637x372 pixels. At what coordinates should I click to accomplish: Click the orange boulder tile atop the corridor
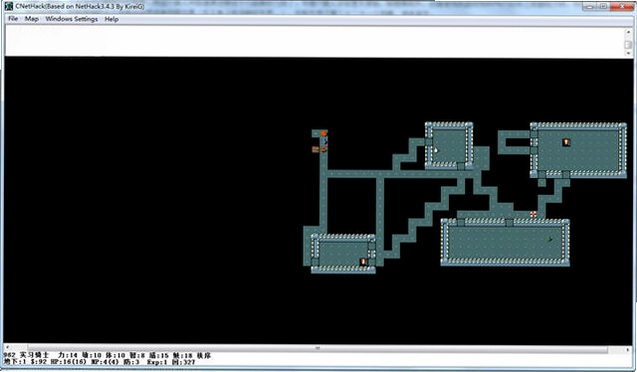[x=323, y=134]
